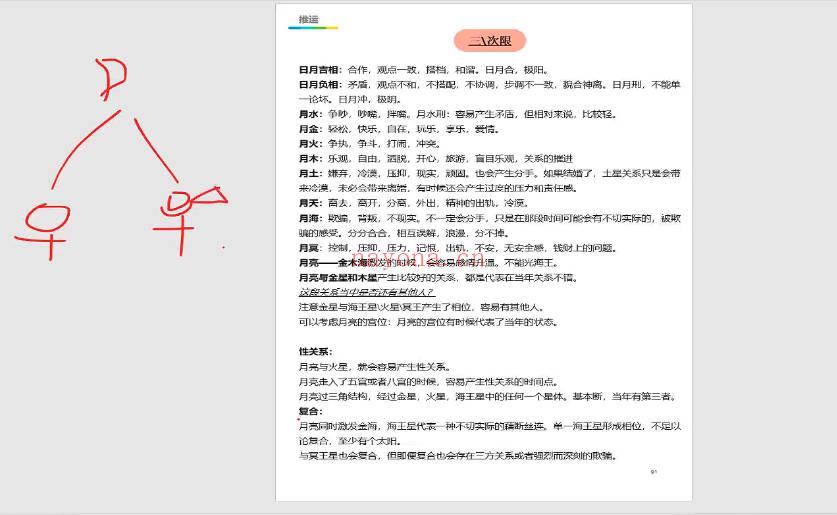Image resolution: width=837 pixels, height=515 pixels.
Task: Click the '月火' line label
Action: pyautogui.click(x=309, y=144)
